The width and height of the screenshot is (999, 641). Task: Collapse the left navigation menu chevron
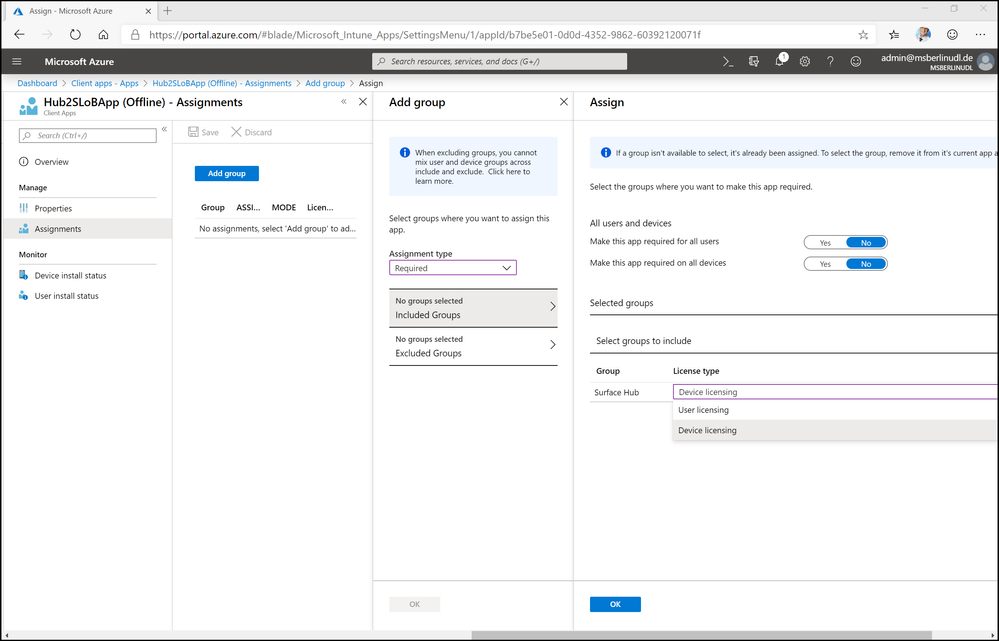coord(164,129)
